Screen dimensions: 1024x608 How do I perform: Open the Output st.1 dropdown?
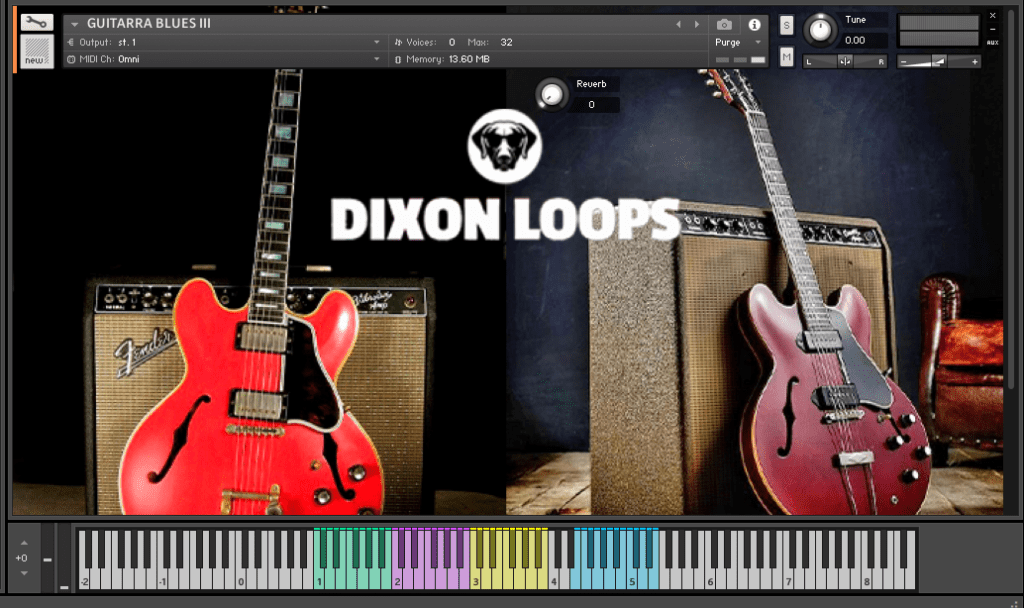pyautogui.click(x=377, y=42)
